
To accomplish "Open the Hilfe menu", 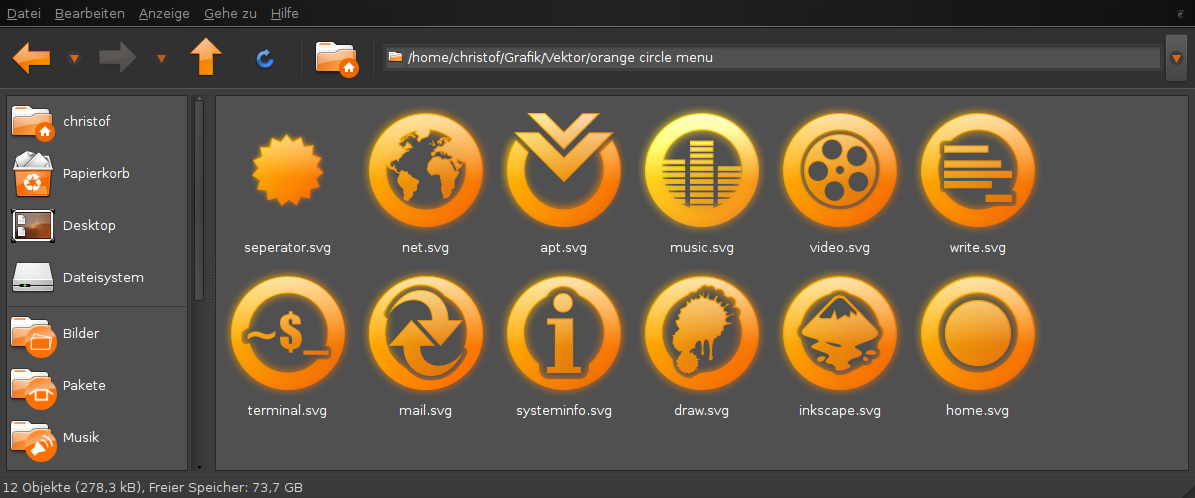I will (284, 13).
